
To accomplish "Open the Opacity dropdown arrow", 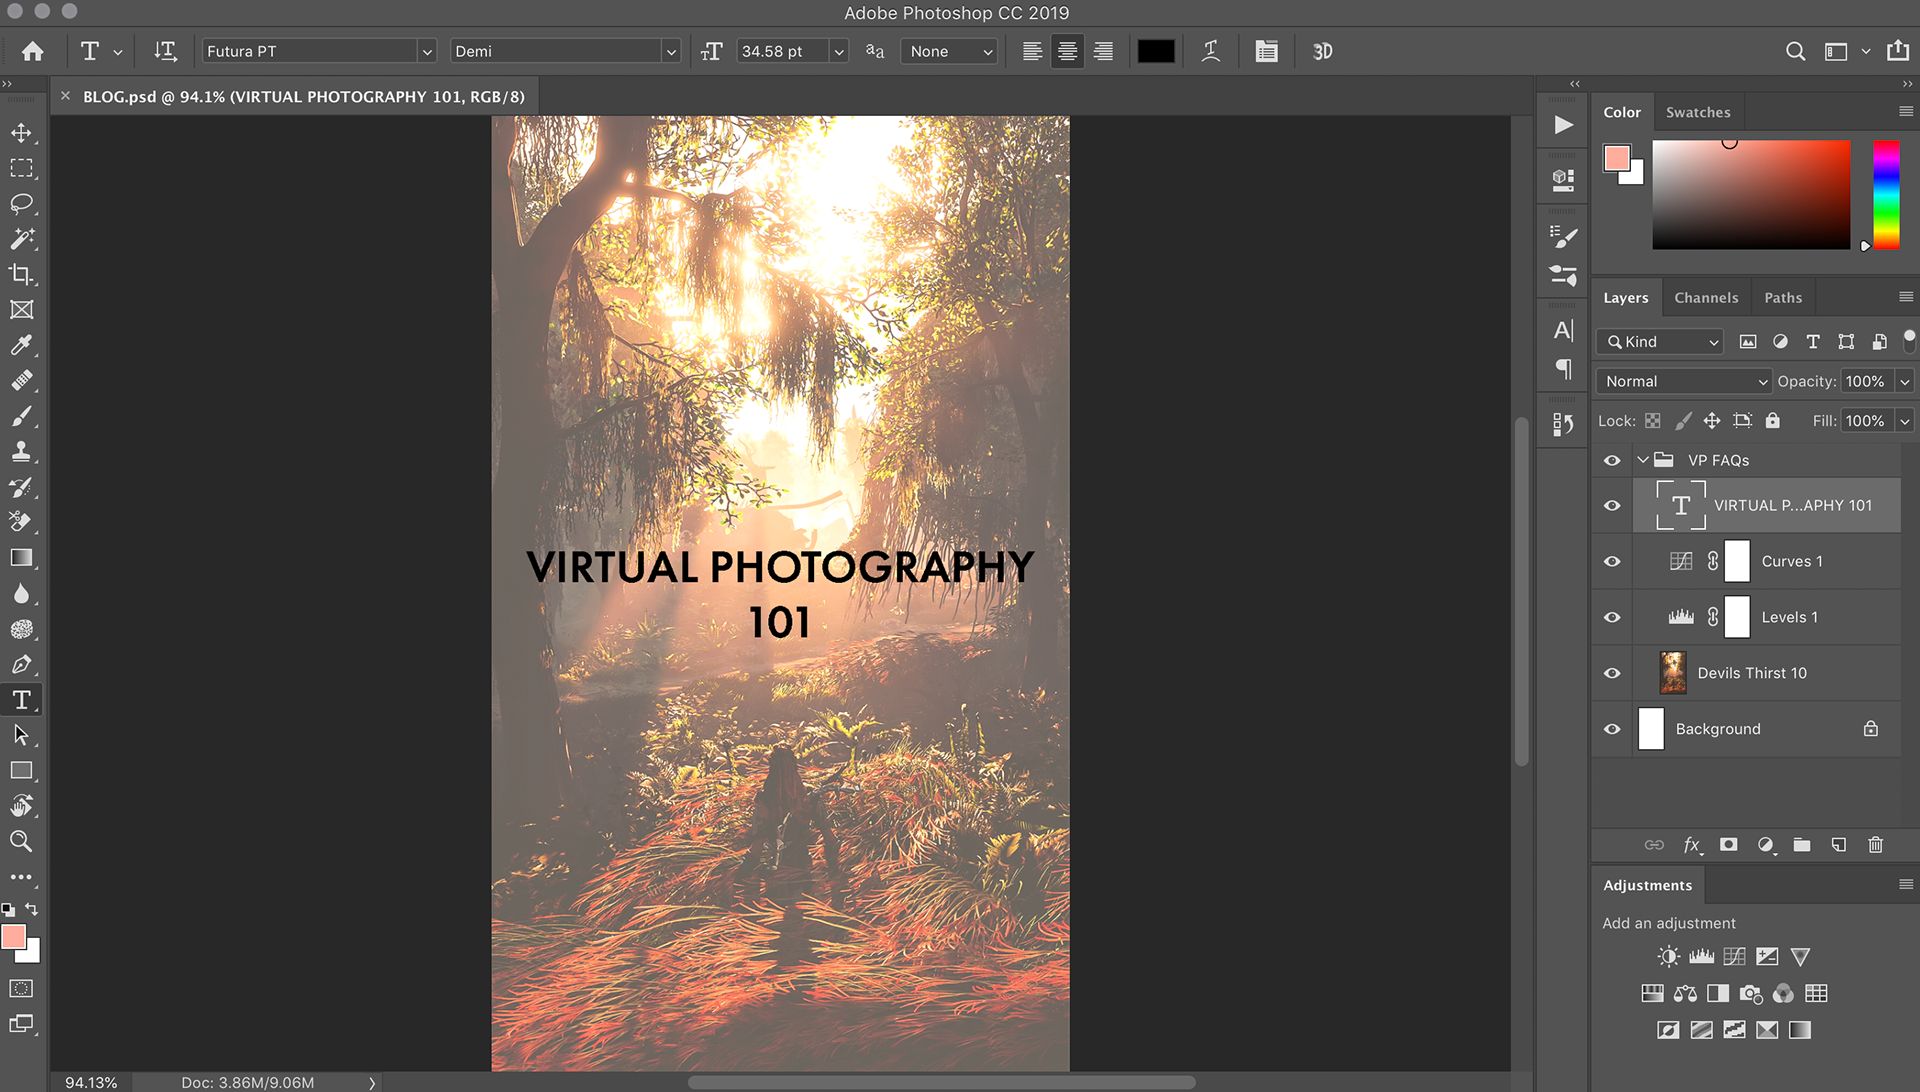I will coord(1904,381).
